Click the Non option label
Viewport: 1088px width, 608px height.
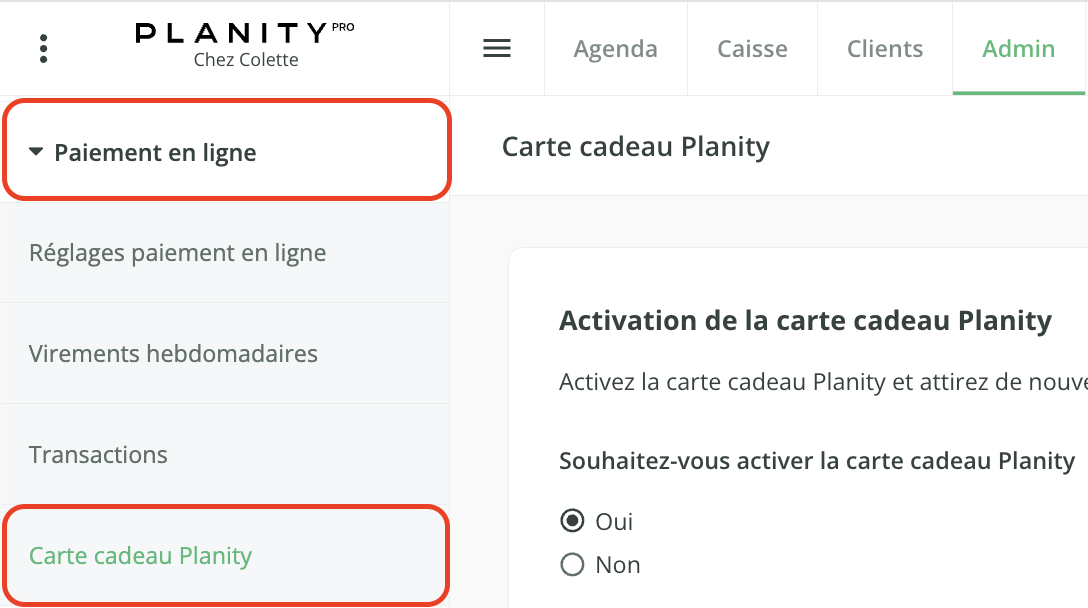click(x=618, y=565)
